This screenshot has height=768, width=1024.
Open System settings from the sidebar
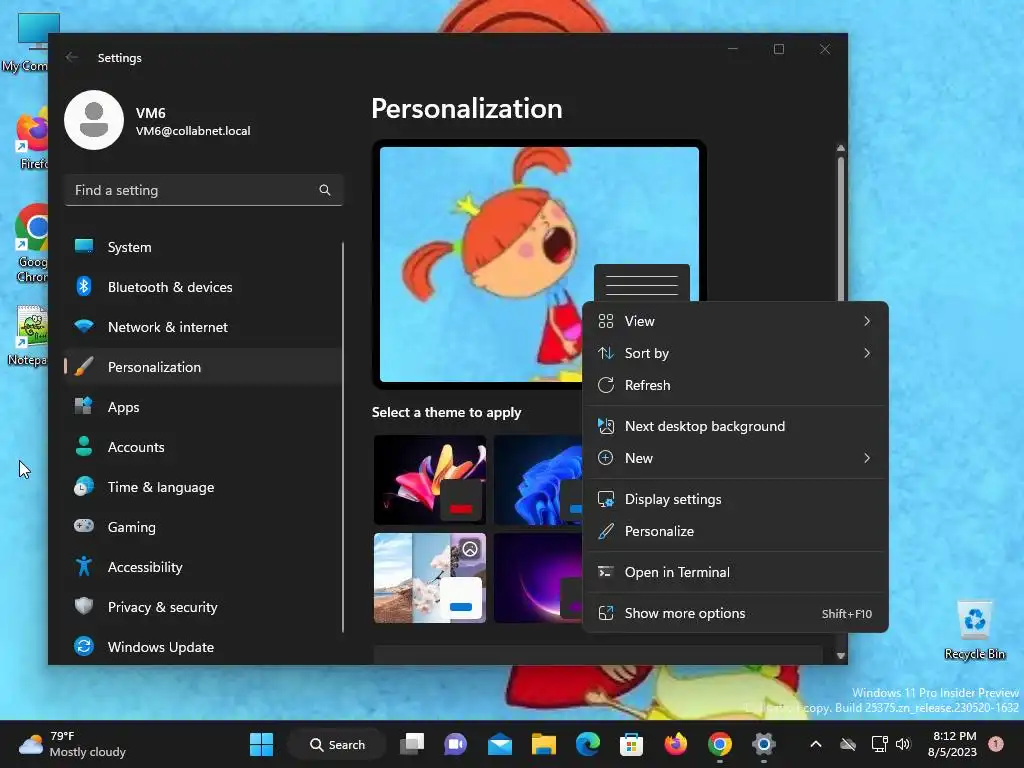203,247
